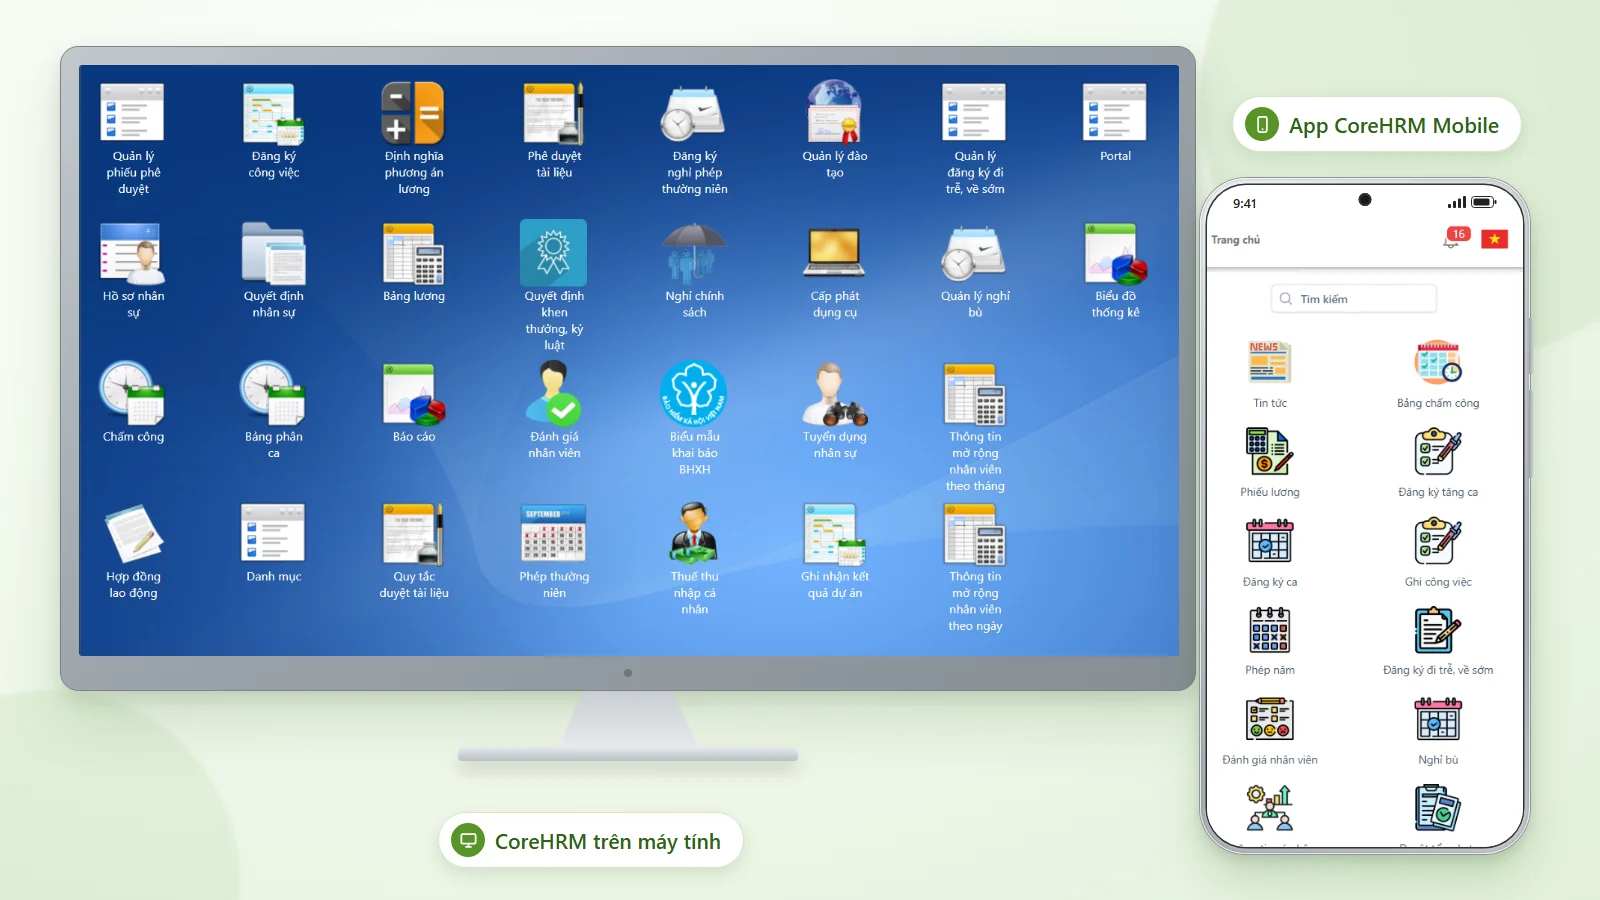This screenshot has height=900, width=1600.
Task: Open notifications bell with 16 badge
Action: (1456, 238)
